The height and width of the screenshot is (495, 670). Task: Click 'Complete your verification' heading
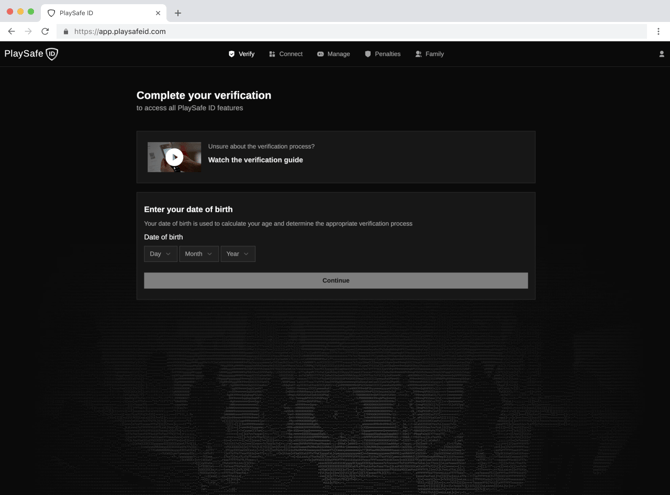204,95
